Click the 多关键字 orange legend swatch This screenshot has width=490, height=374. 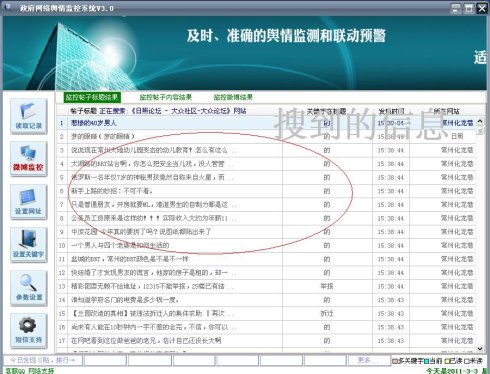click(x=395, y=361)
